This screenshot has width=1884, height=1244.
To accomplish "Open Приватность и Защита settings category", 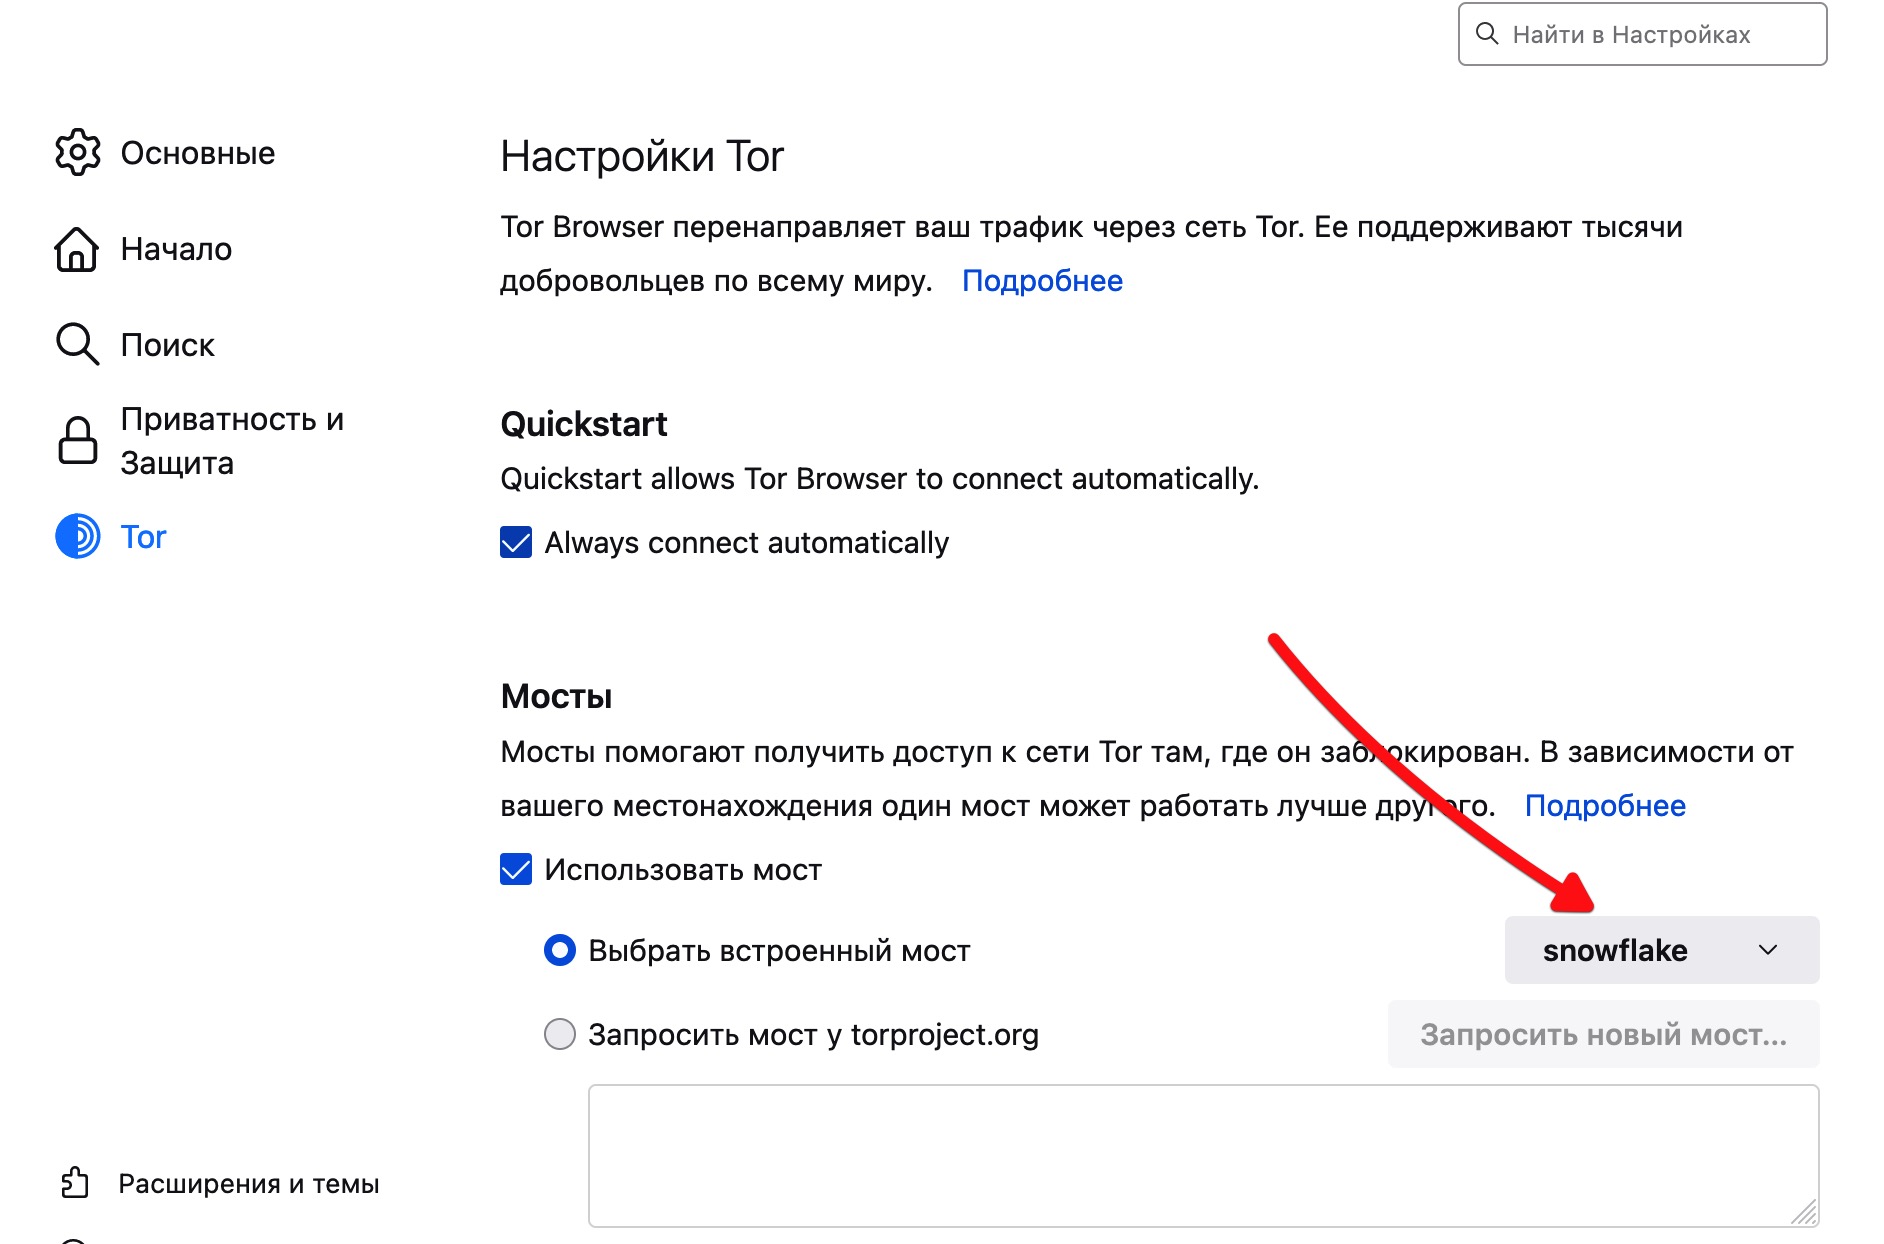I will (x=232, y=441).
